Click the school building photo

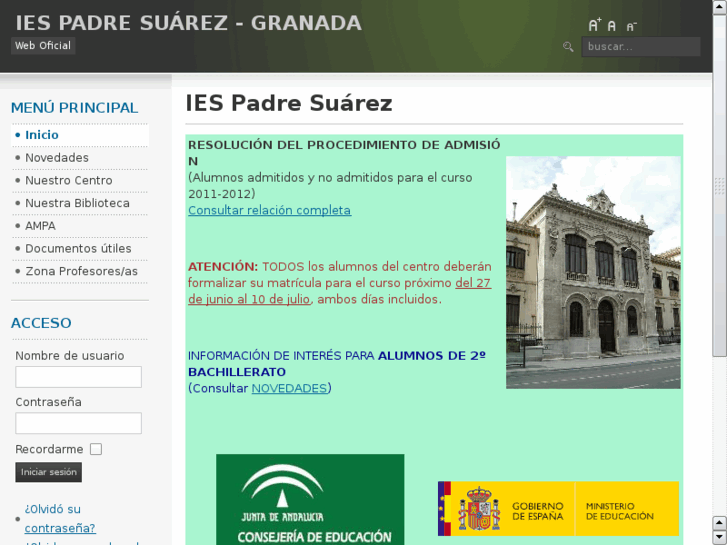[593, 272]
